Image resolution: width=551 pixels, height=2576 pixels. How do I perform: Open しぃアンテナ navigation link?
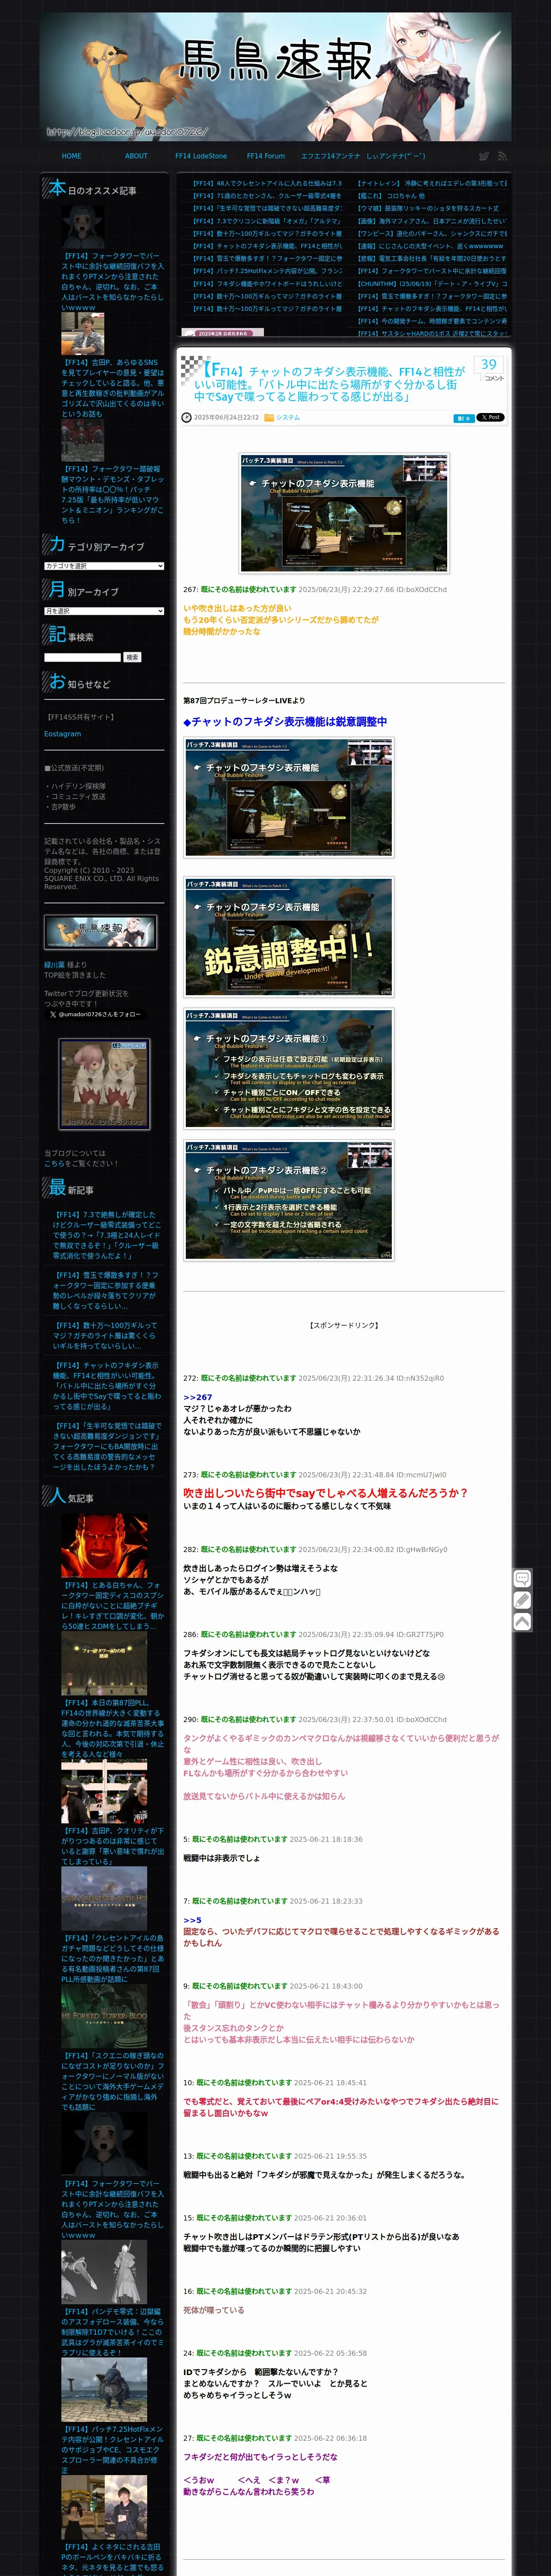tap(396, 156)
